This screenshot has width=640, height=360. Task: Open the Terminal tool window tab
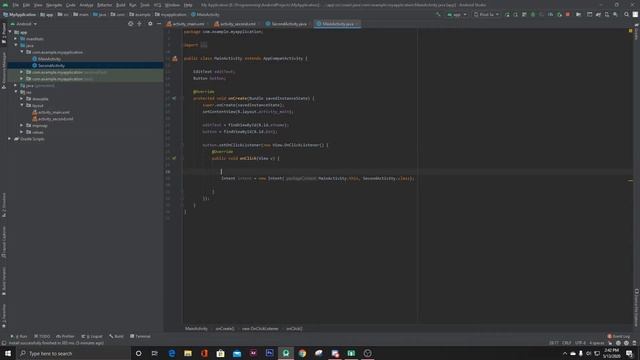click(140, 336)
